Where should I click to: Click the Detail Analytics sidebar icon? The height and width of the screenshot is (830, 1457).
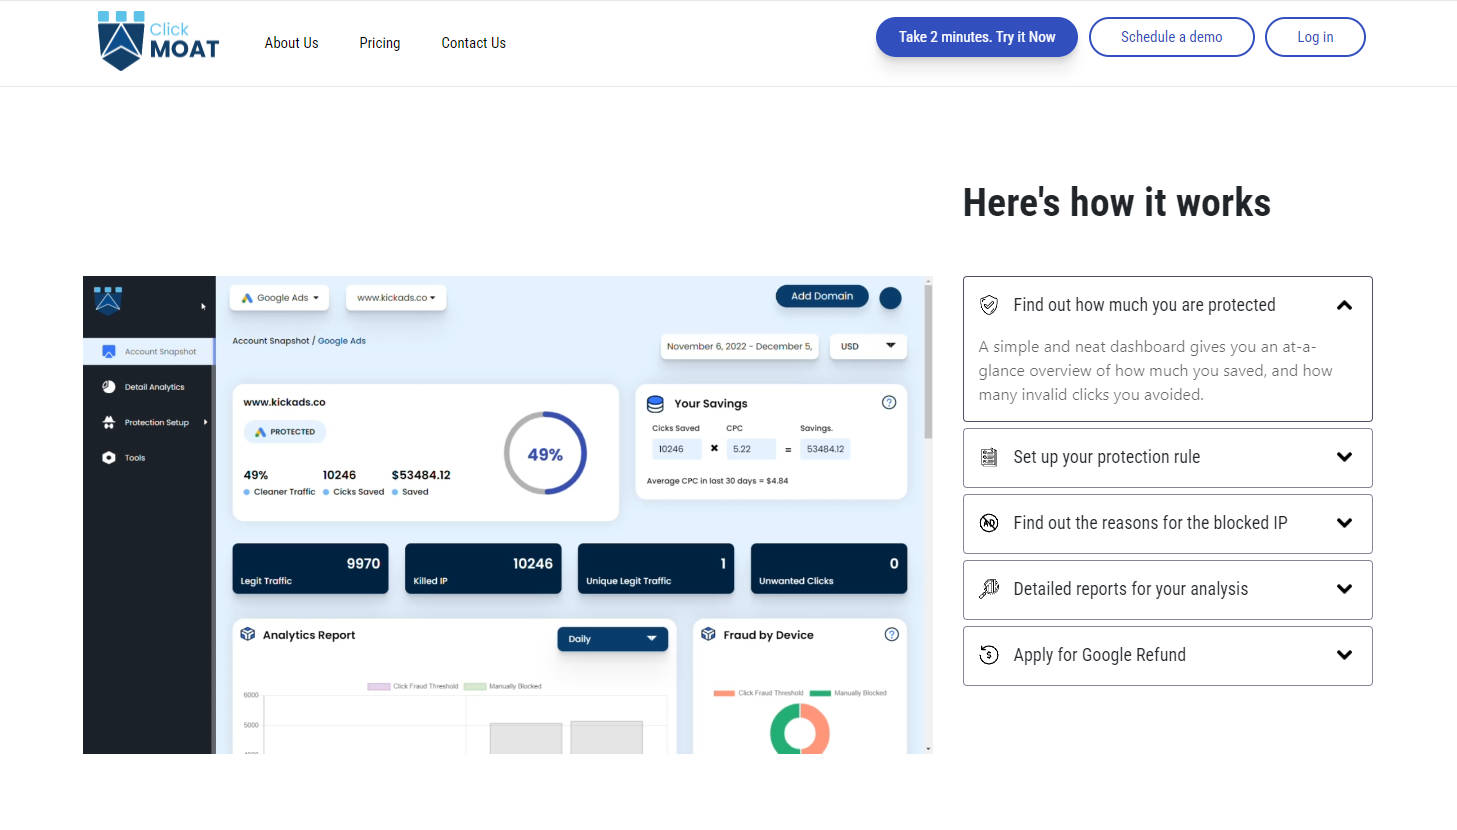pos(109,387)
